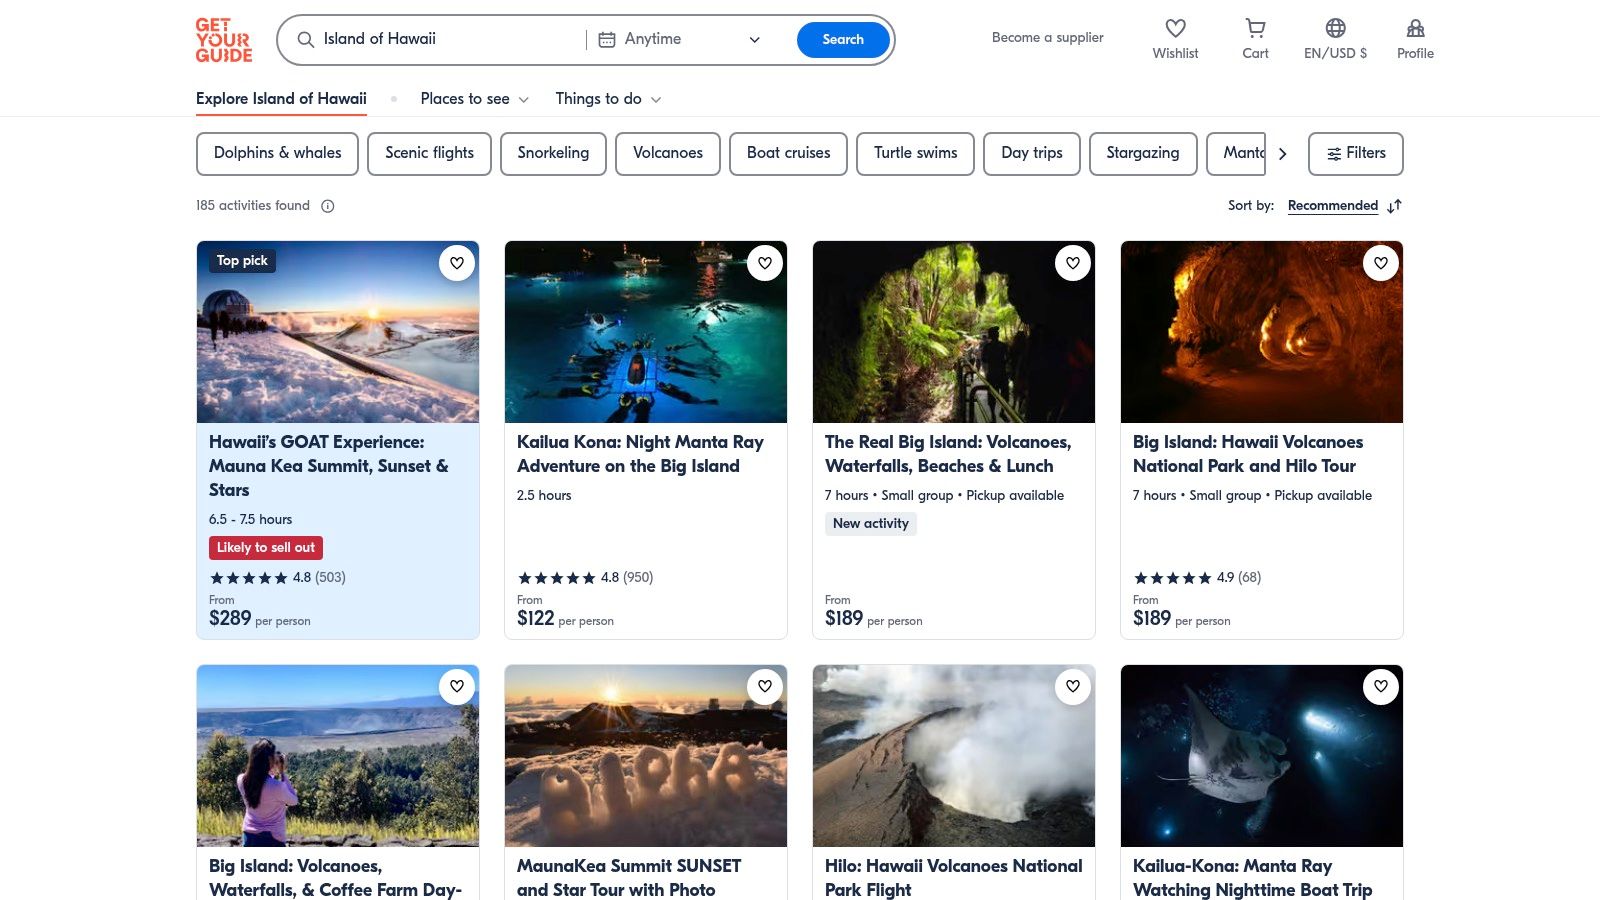Open the glowing orange lava cave photo
The image size is (1600, 900).
coord(1262,332)
